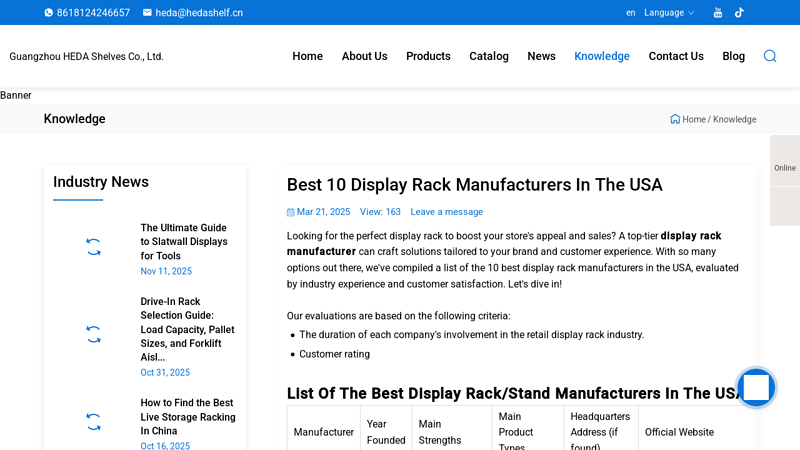The image size is (800, 450).
Task: Go to the Home menu item
Action: click(308, 56)
